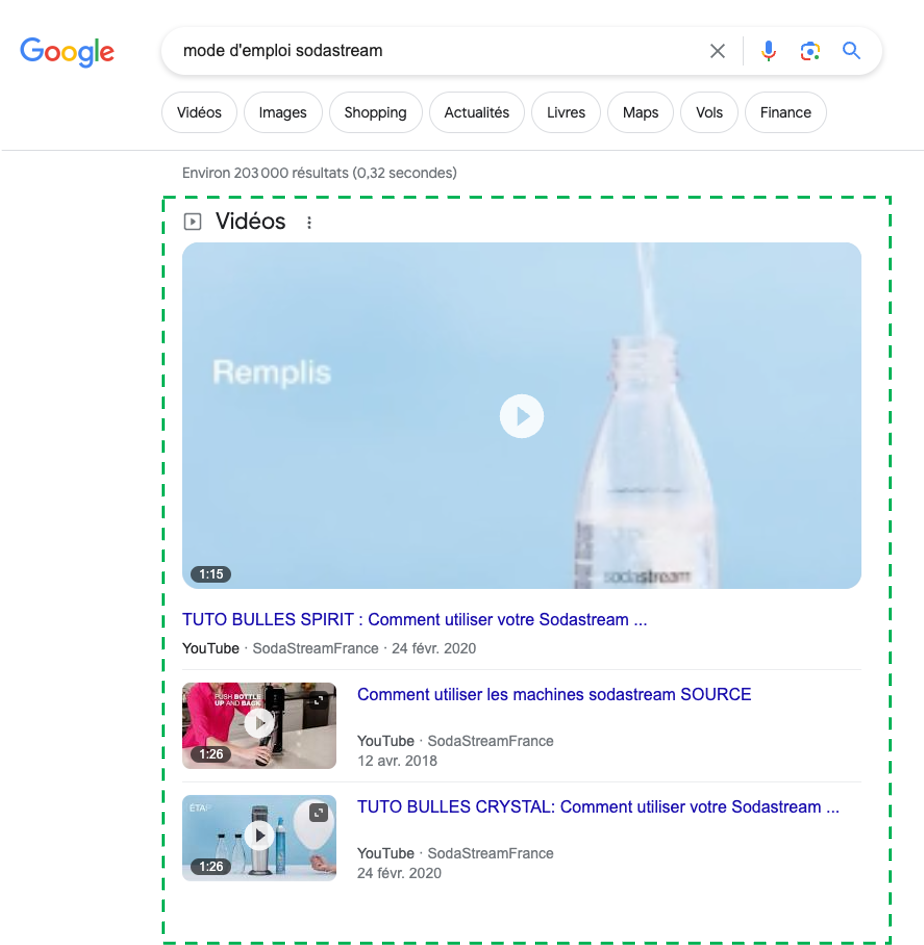Click YouTube · SodaStreamFrance under the SOURCE video

(455, 741)
